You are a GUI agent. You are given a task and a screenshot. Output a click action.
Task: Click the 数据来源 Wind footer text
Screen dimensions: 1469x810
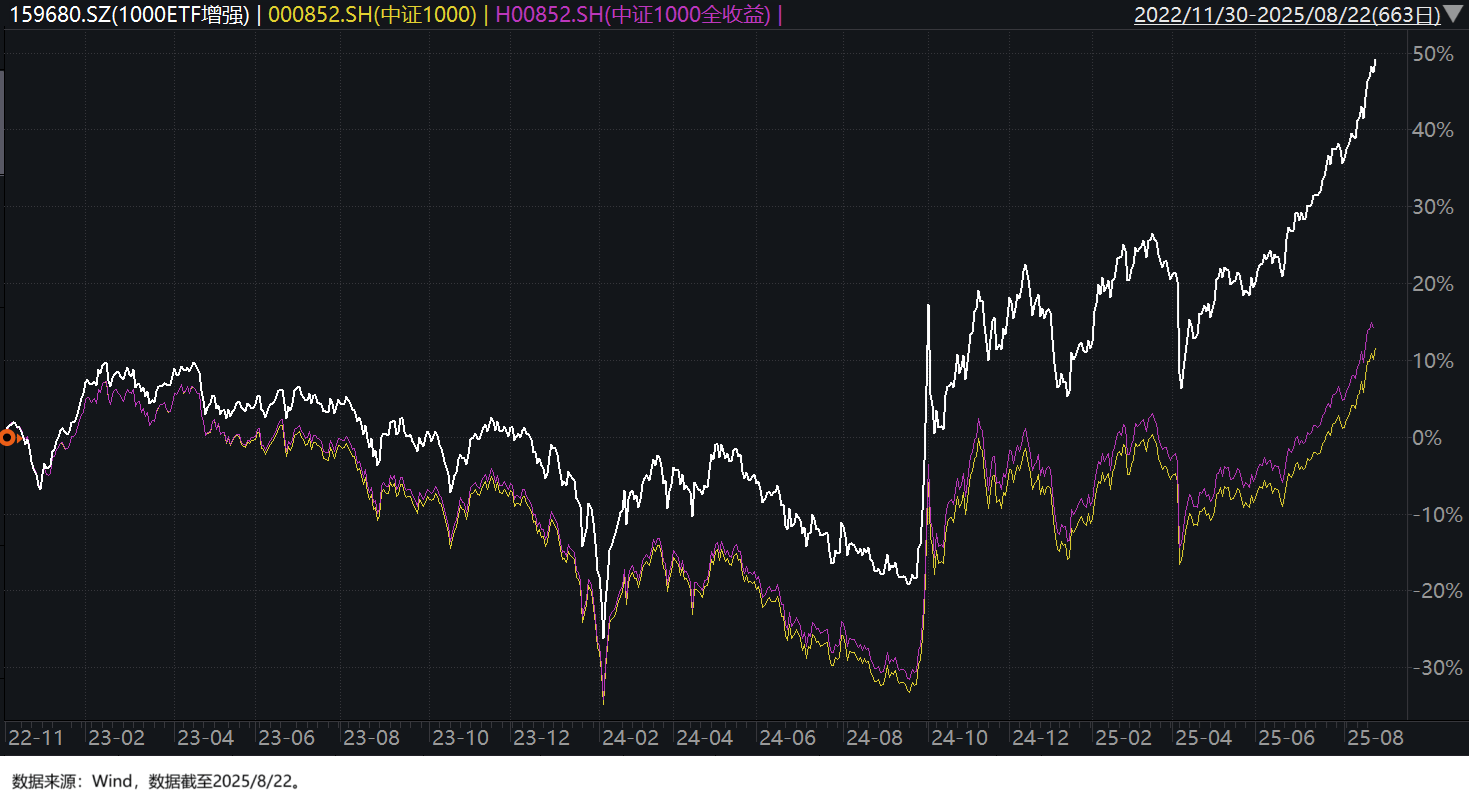pyautogui.click(x=156, y=782)
